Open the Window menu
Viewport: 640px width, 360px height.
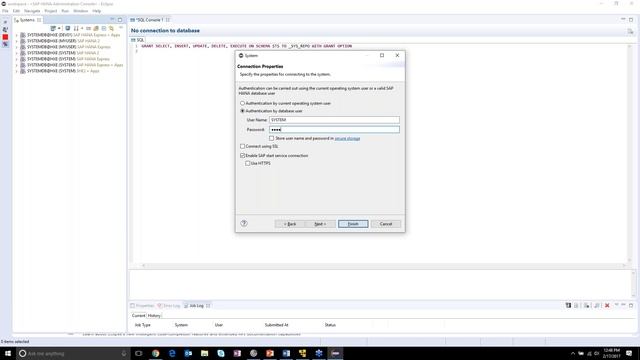(x=80, y=11)
